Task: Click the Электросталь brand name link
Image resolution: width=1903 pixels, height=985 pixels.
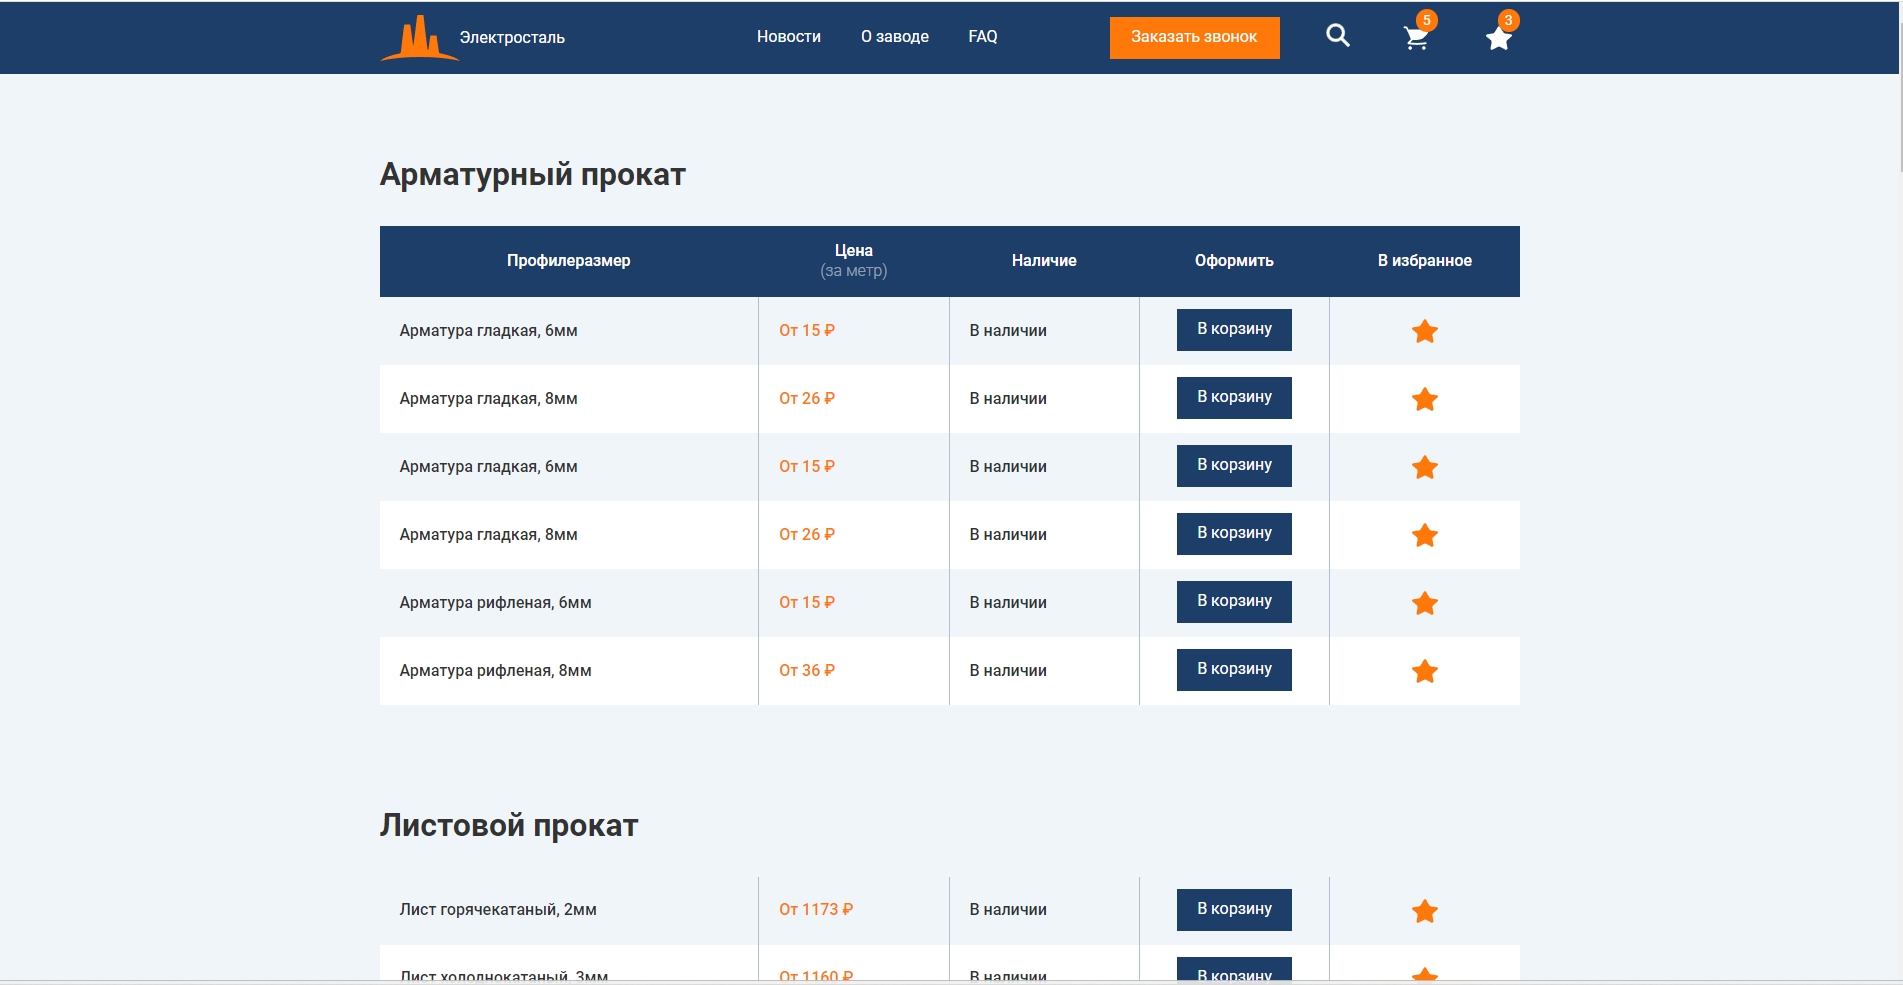Action: click(x=512, y=38)
